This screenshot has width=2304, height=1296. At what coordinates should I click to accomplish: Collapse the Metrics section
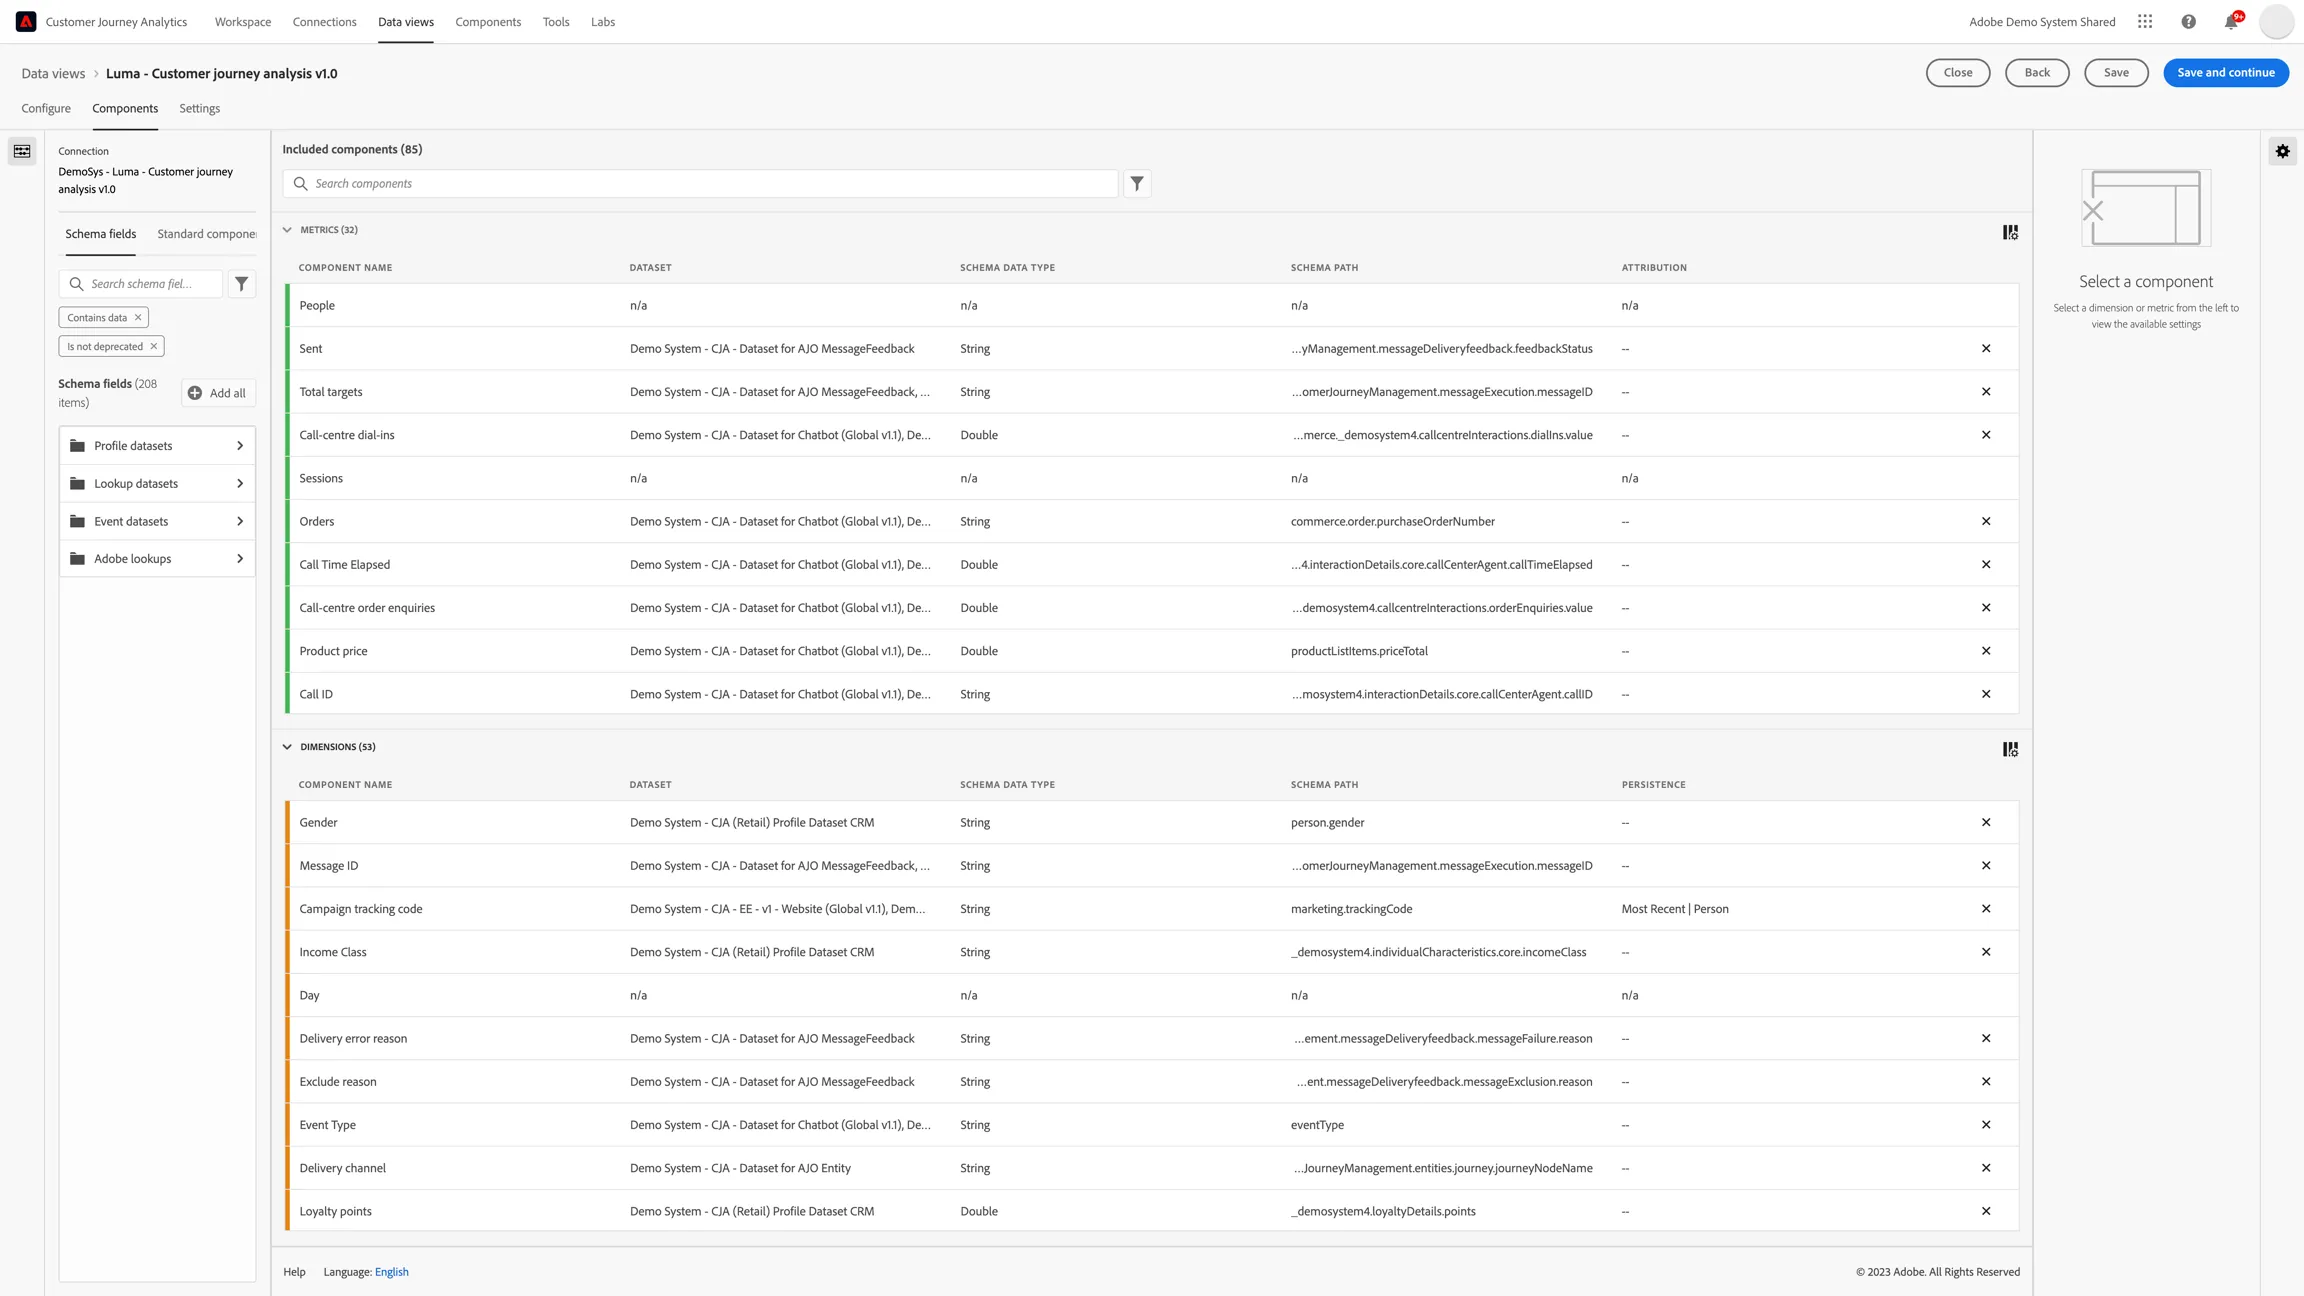point(287,230)
